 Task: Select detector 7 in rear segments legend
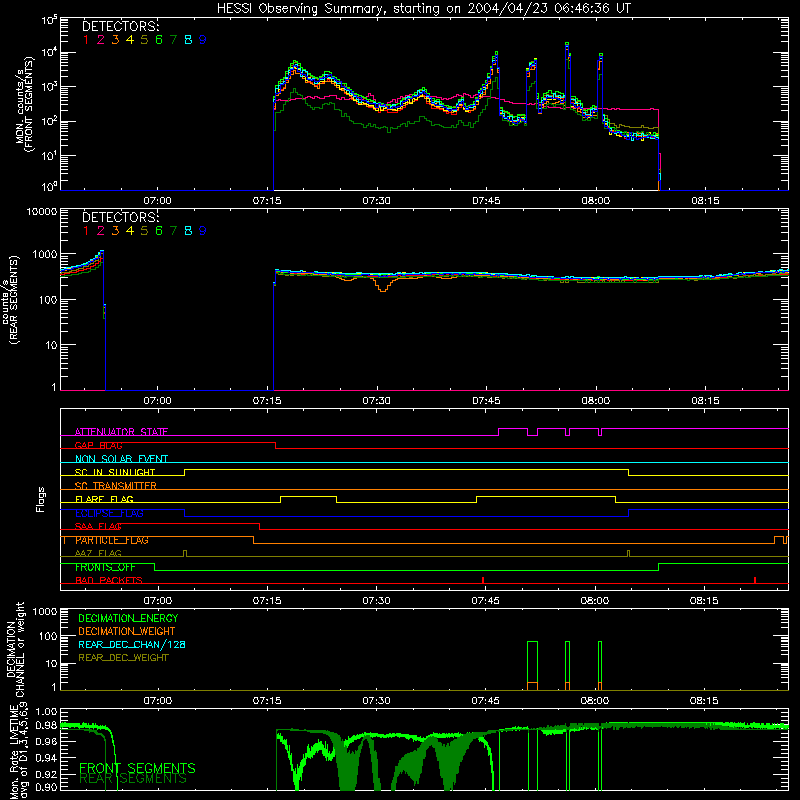click(x=173, y=231)
